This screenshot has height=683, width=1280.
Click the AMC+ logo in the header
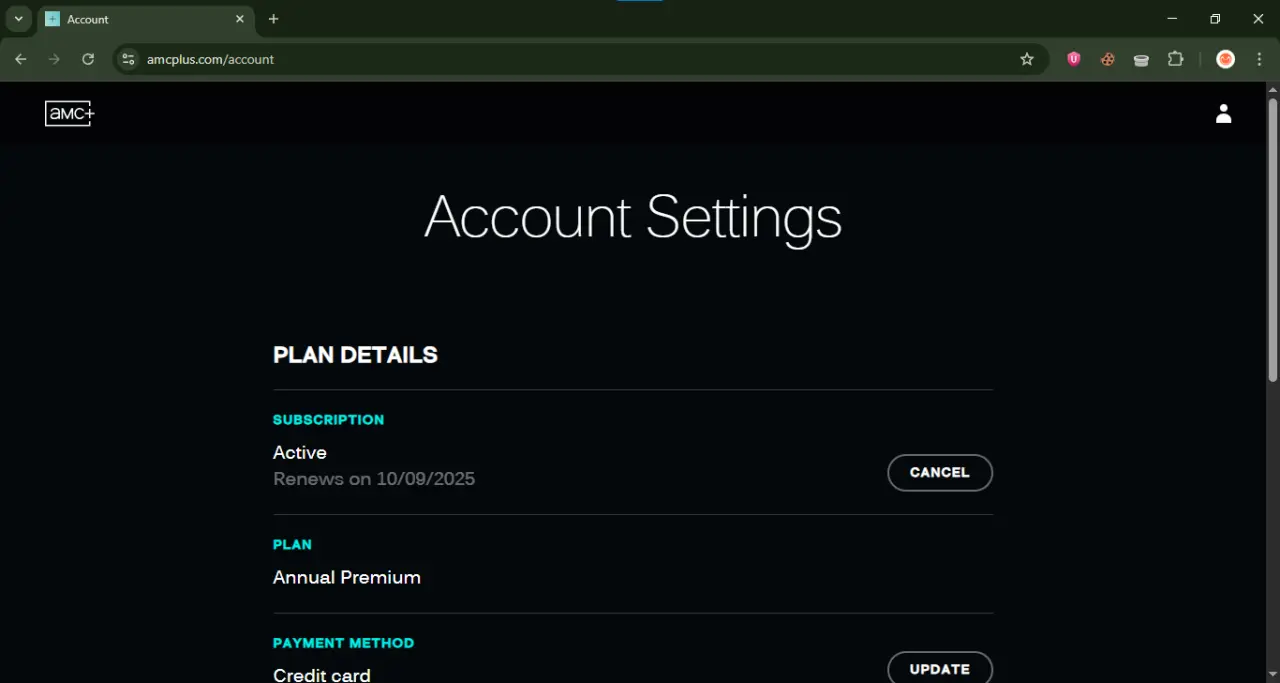69,114
